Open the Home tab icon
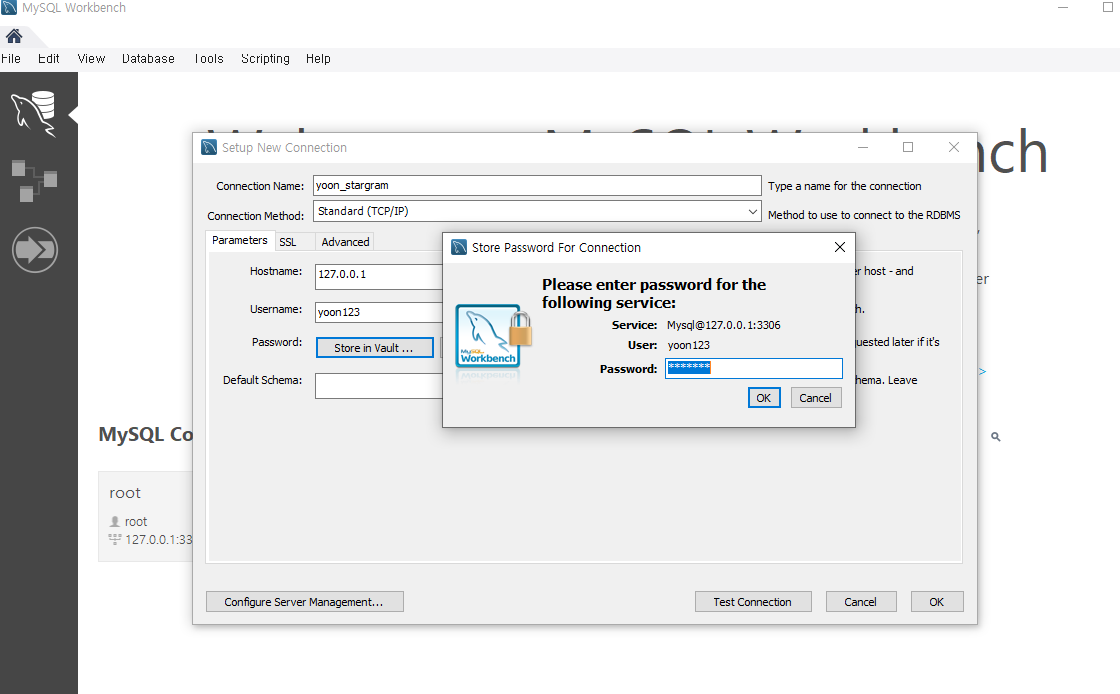This screenshot has height=694, width=1120. click(14, 36)
